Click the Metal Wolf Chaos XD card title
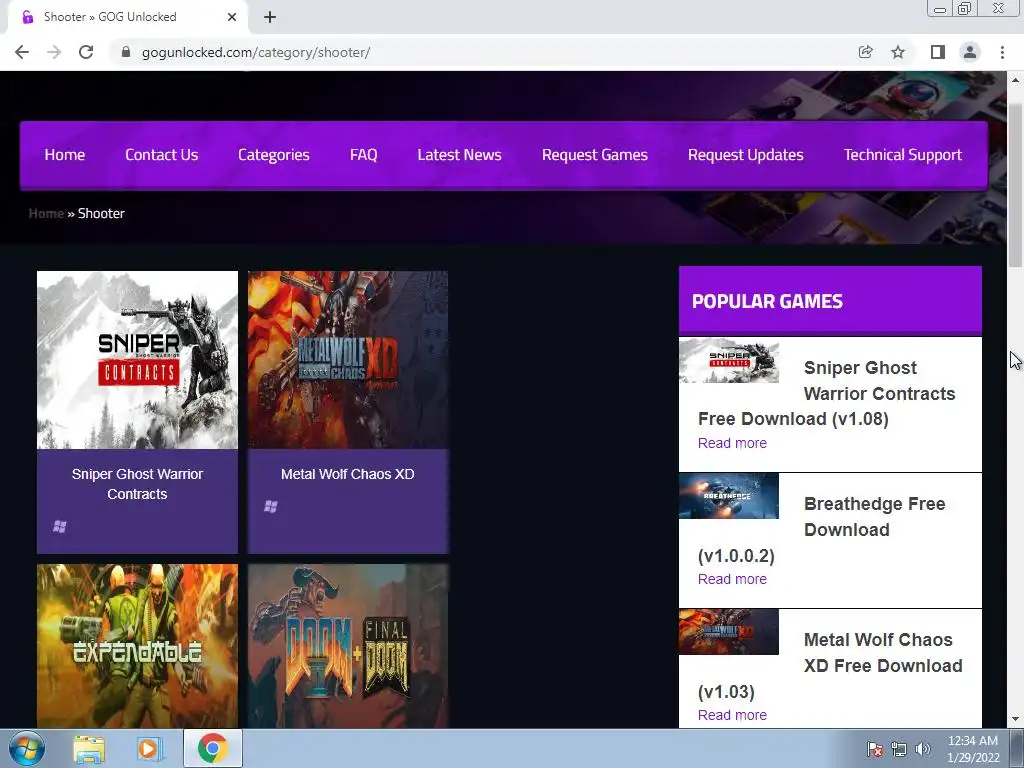This screenshot has width=1024, height=768. tap(347, 474)
